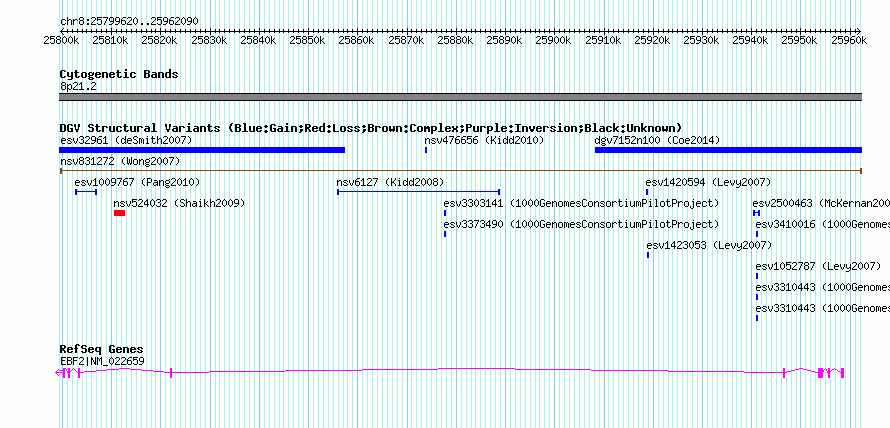Image resolution: width=890 pixels, height=428 pixels.
Task: Click the blue esv32961 gain bar
Action: click(202, 150)
